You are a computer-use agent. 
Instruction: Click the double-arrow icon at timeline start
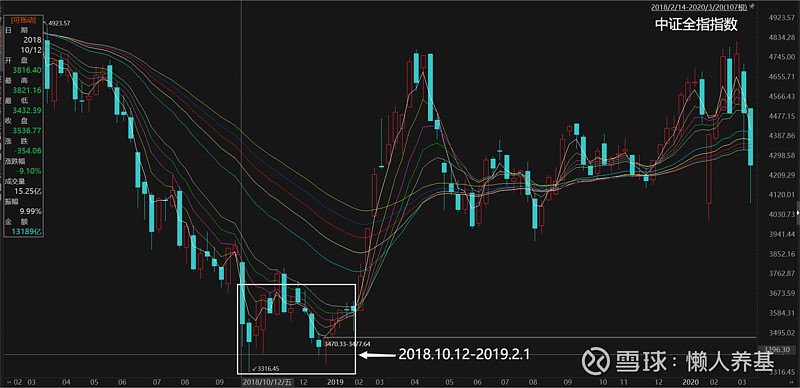tap(5, 382)
